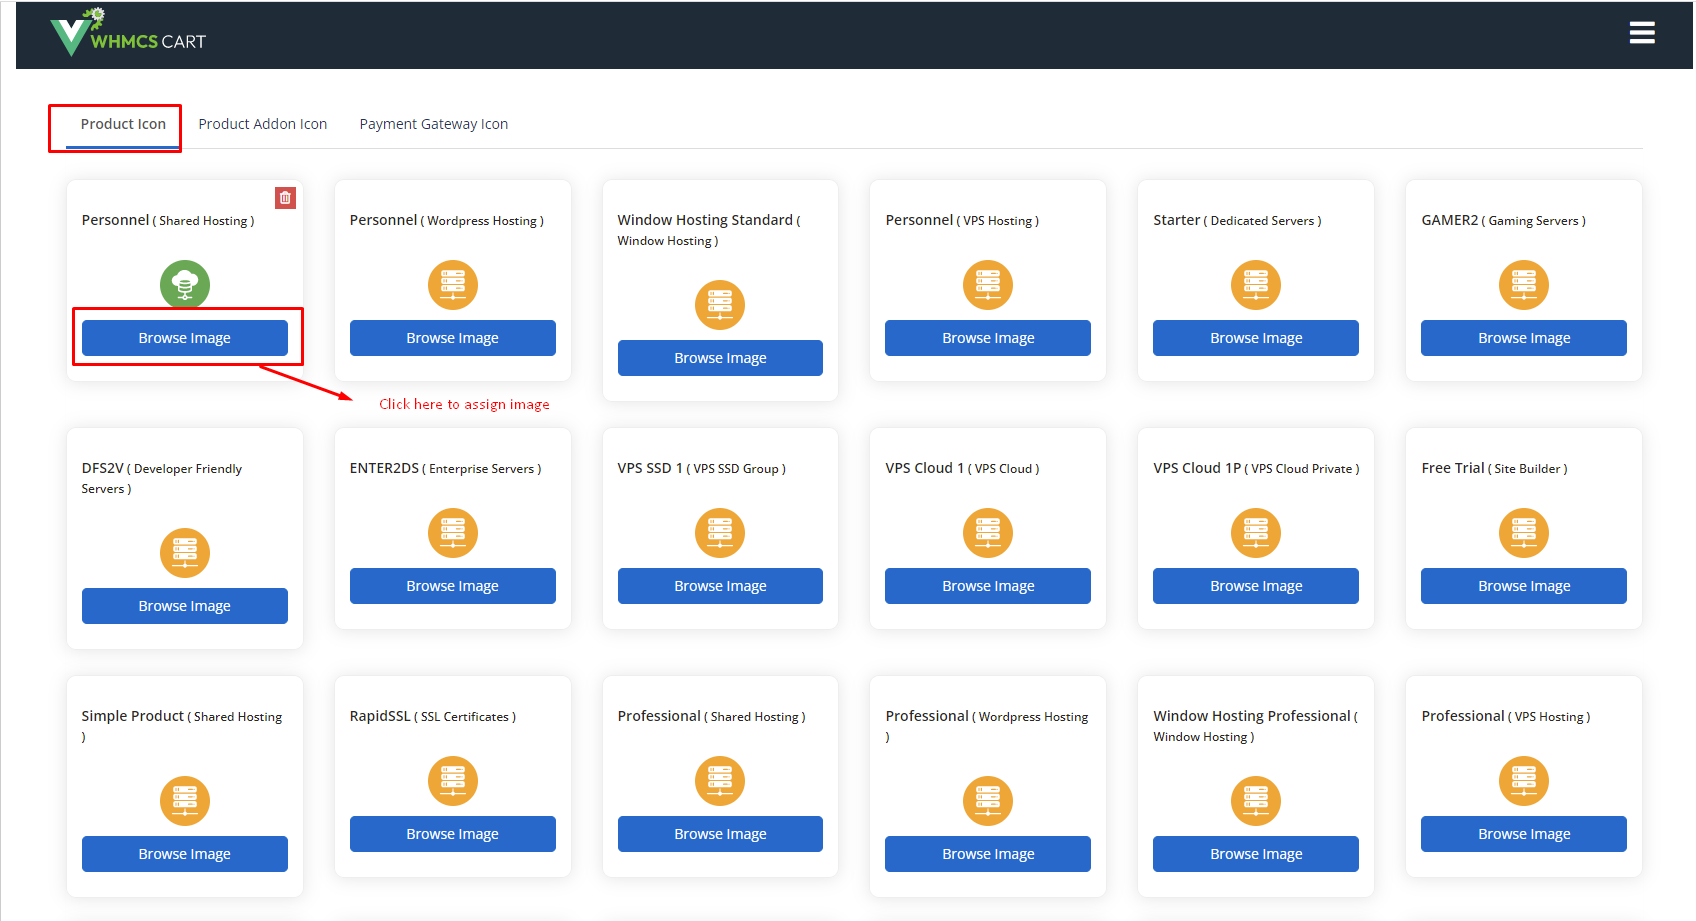Viewport: 1696px width, 921px height.
Task: Open the hamburger menu in the header
Action: [x=1641, y=33]
